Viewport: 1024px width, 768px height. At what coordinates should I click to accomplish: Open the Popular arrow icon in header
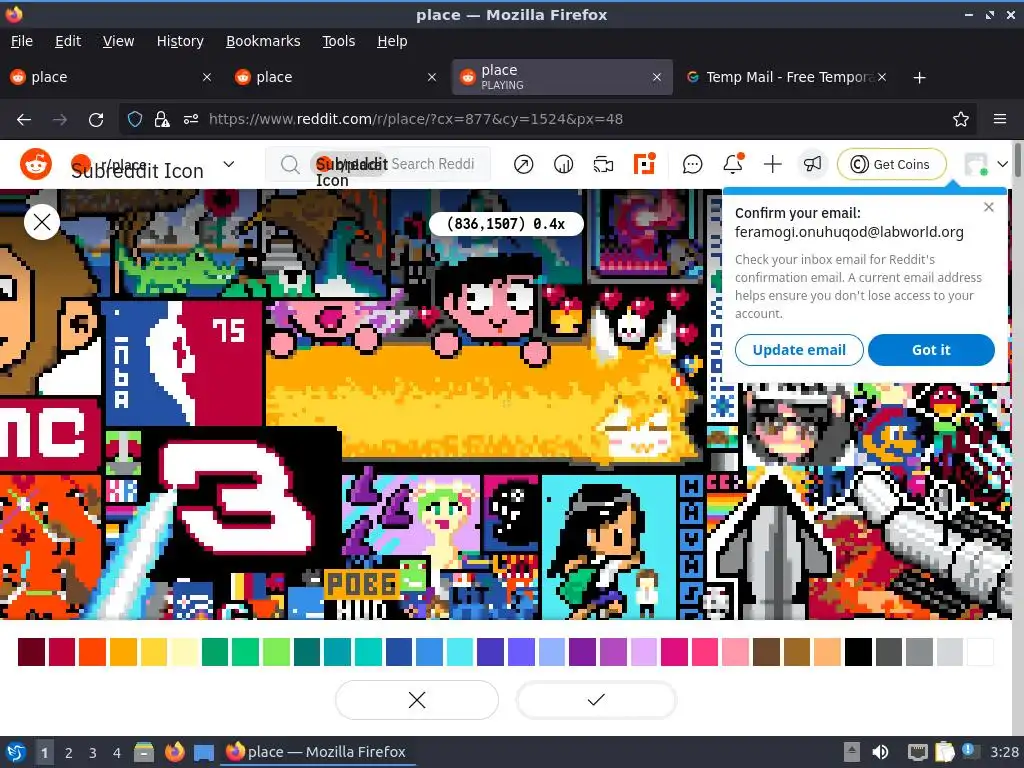523,165
